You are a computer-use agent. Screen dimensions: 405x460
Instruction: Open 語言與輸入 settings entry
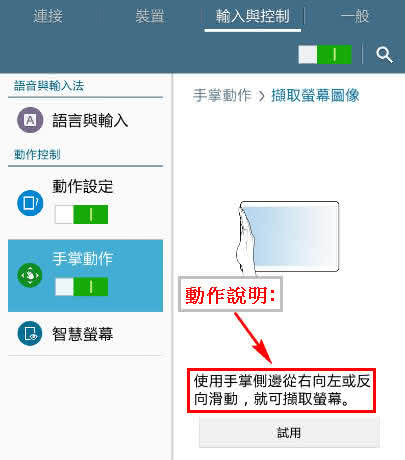point(86,120)
